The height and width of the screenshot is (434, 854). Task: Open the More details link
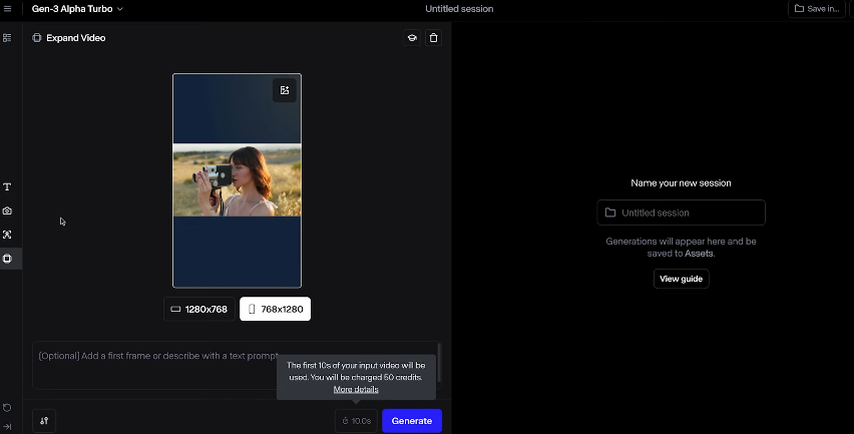[356, 389]
